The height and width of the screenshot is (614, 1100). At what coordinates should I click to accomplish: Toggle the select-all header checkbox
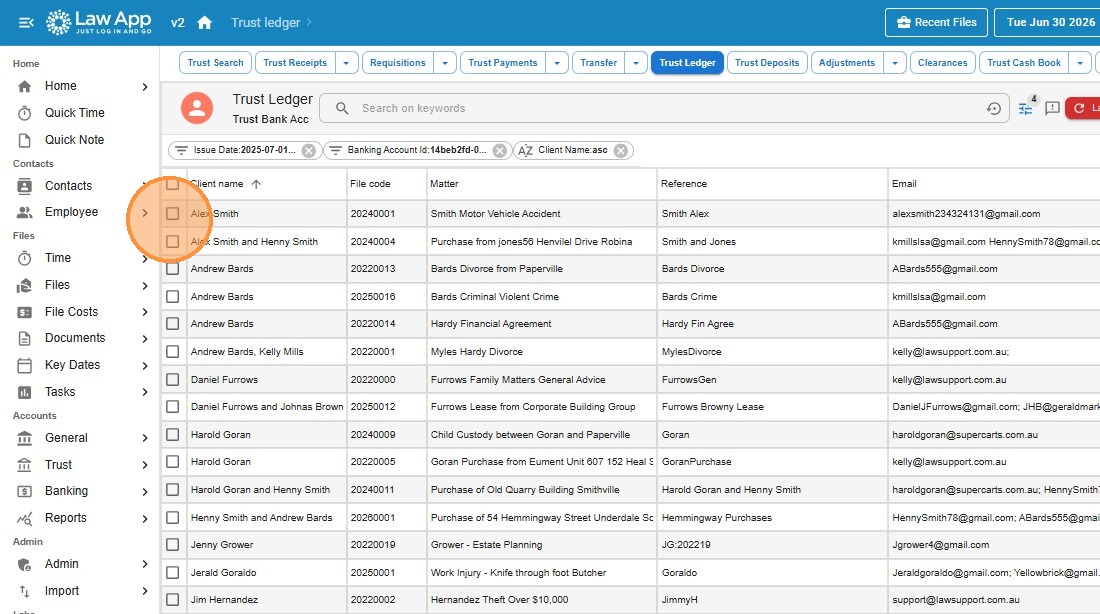pos(173,185)
